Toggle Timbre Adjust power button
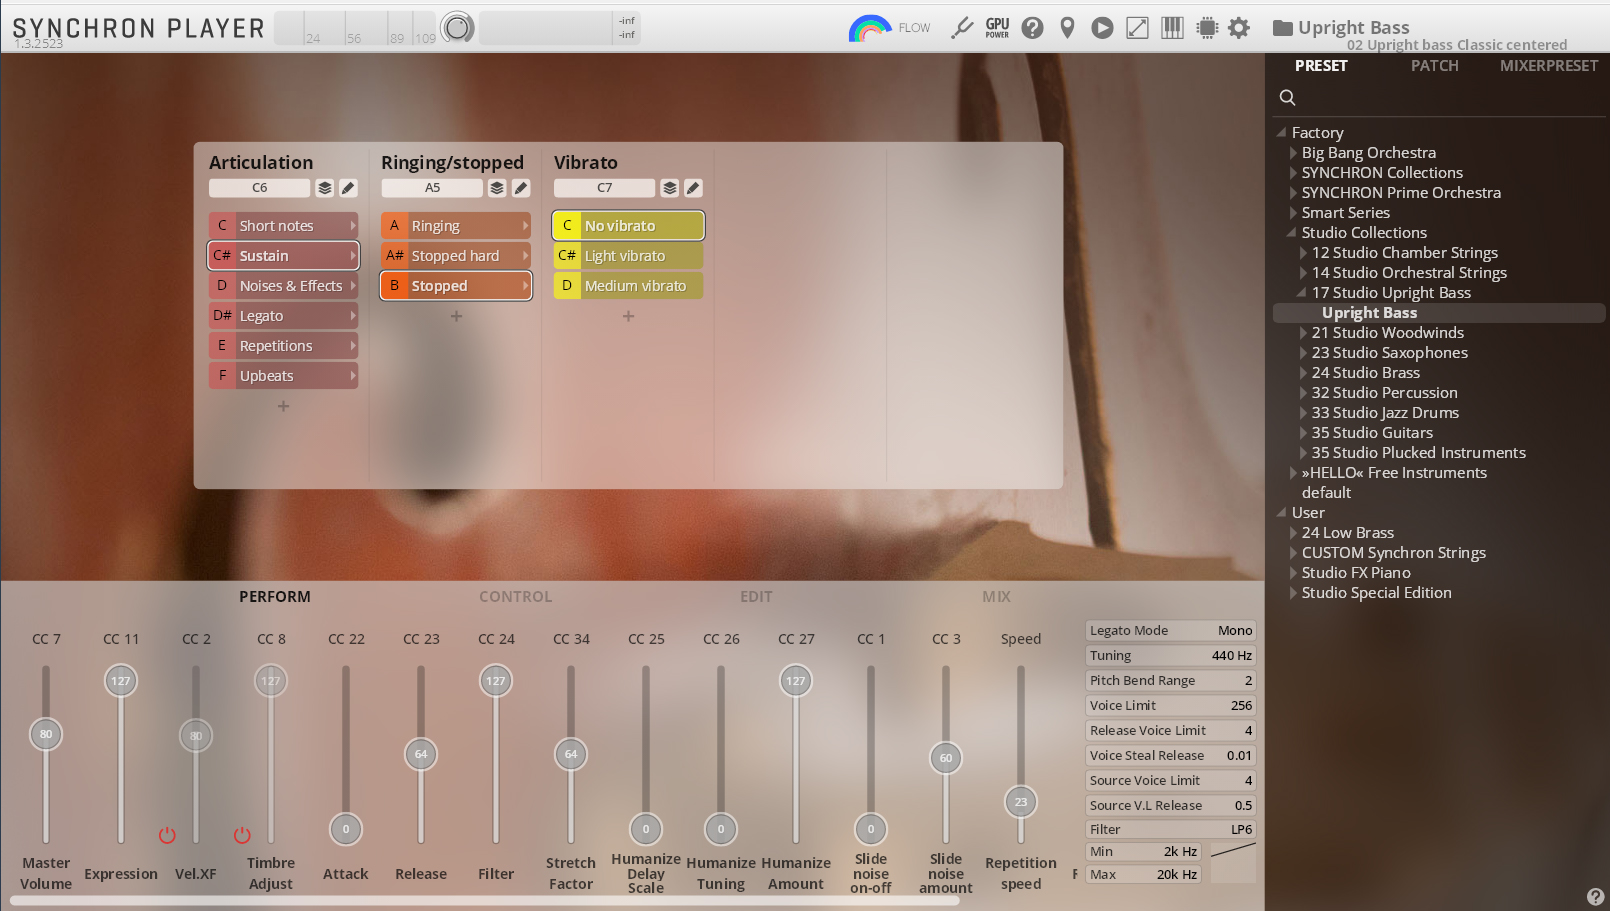 pos(242,835)
